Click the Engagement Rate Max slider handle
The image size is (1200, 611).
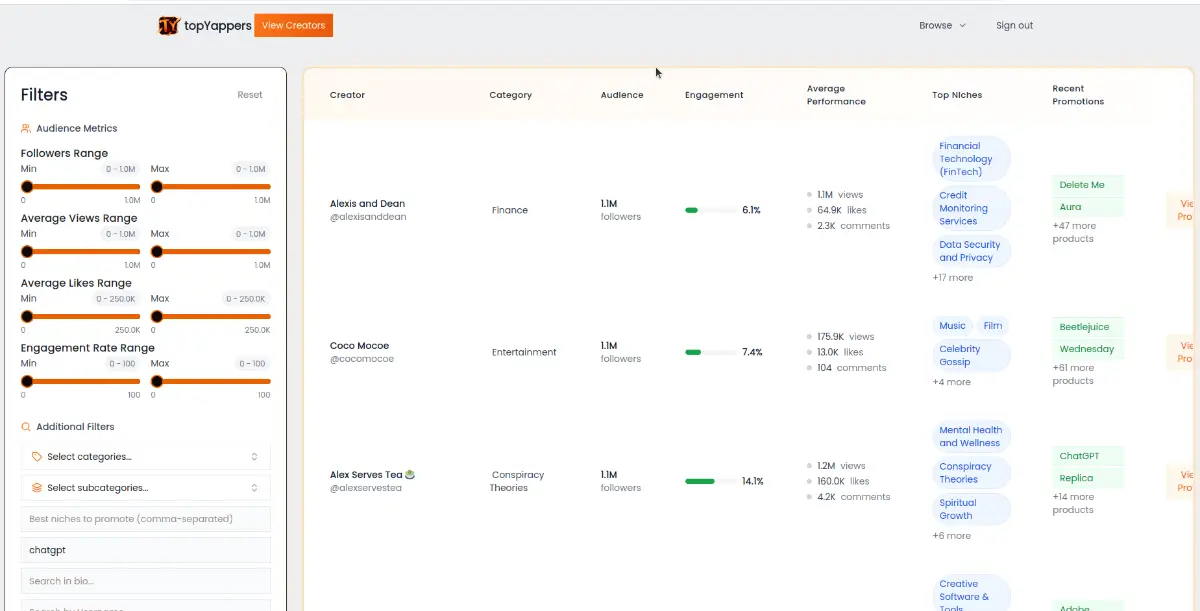[x=157, y=381]
